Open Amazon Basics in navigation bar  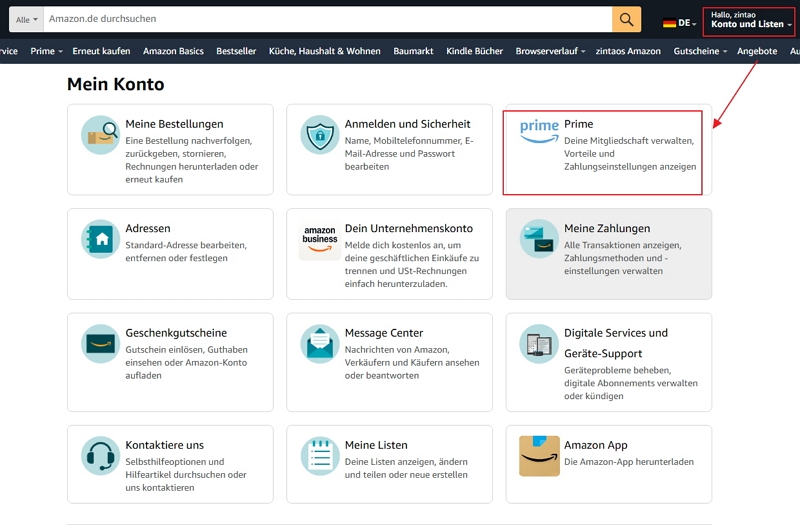(173, 51)
